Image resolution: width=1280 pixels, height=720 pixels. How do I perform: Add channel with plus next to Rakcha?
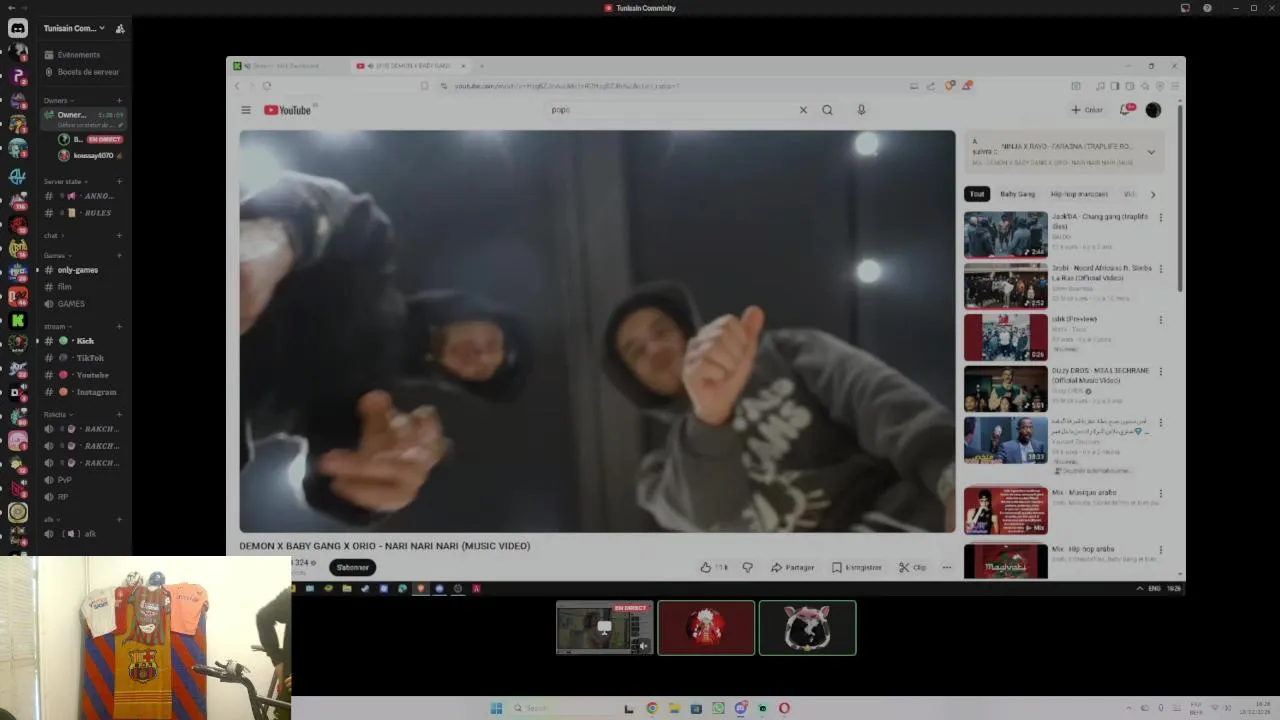pos(119,414)
